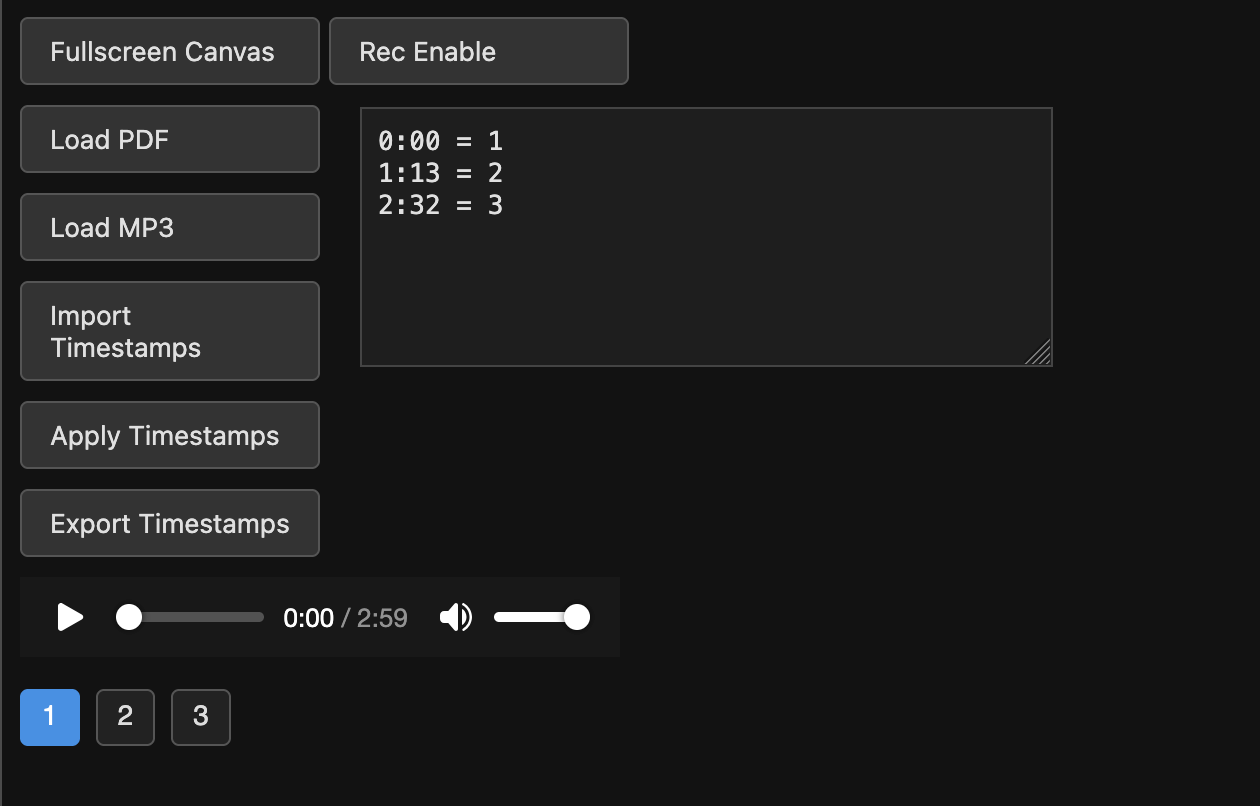Click the volume slider track
The image size is (1260, 806).
point(530,617)
